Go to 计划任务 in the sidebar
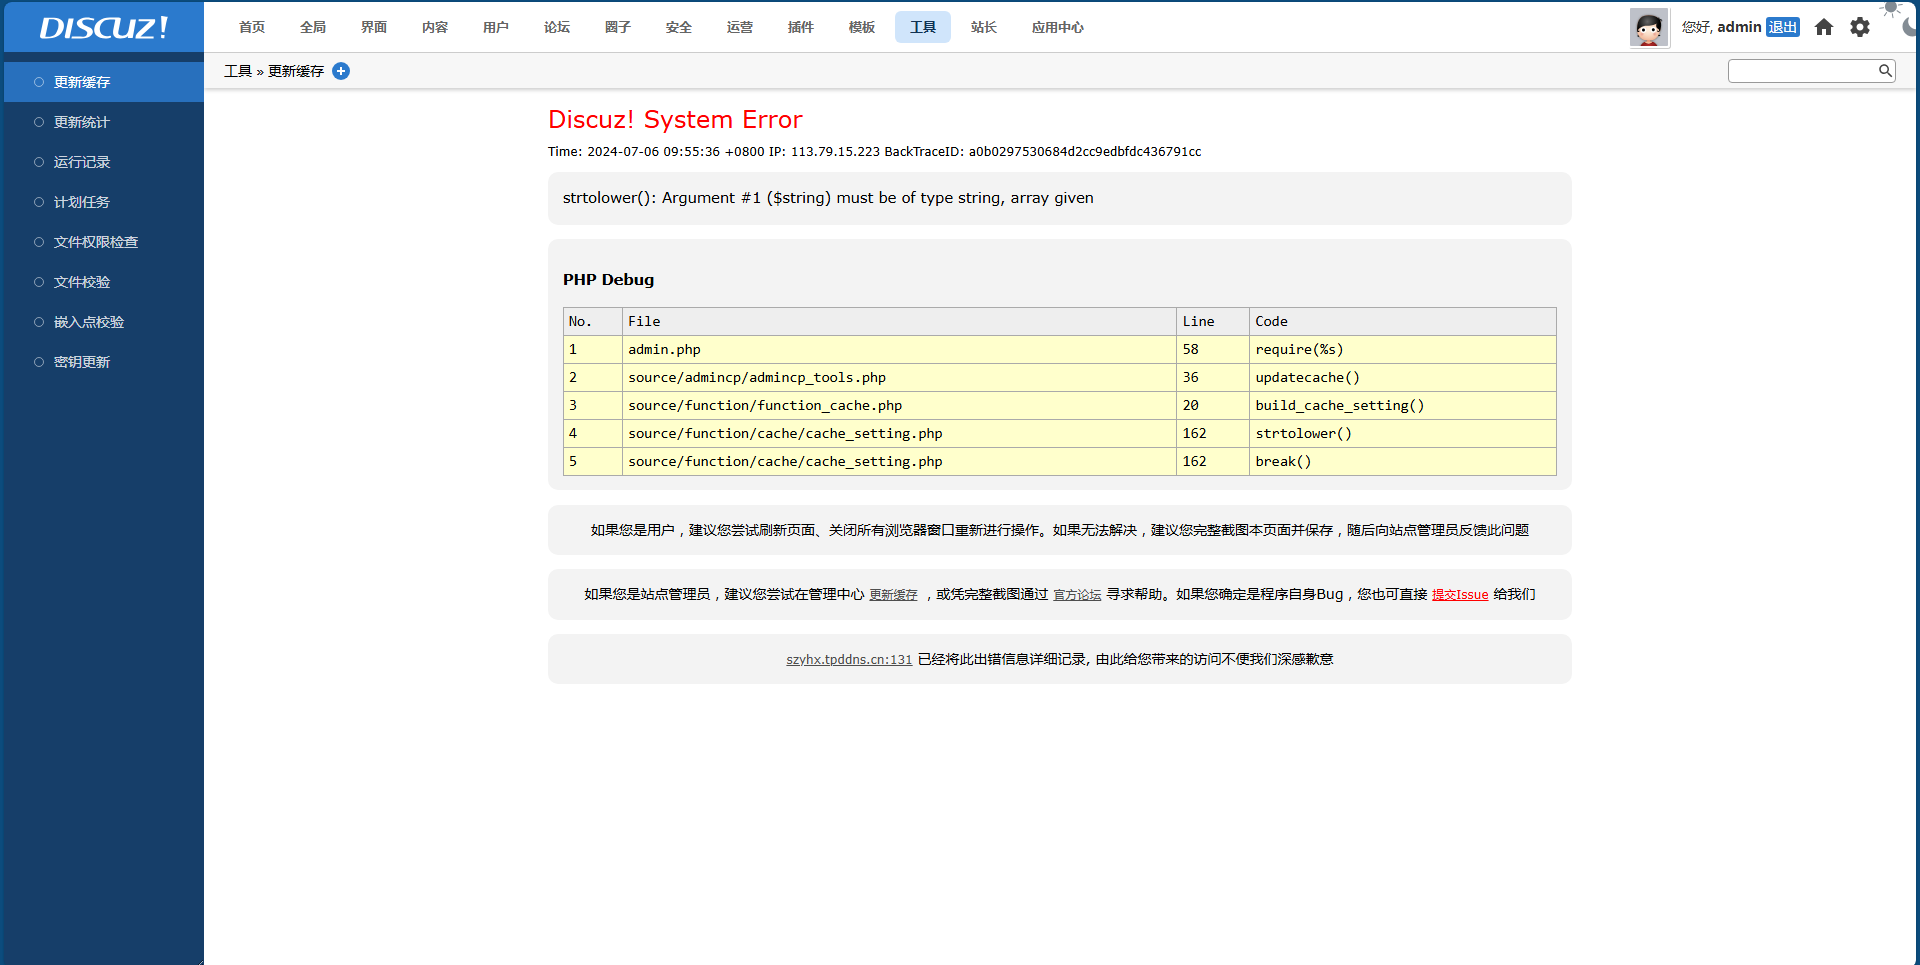1920x965 pixels. [82, 202]
